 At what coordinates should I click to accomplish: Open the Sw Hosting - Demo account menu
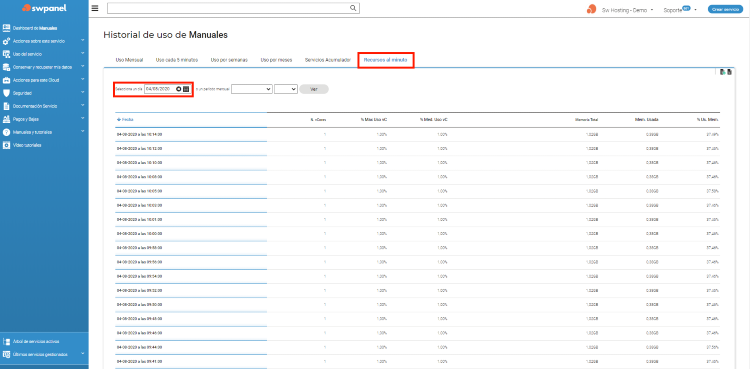(x=627, y=10)
